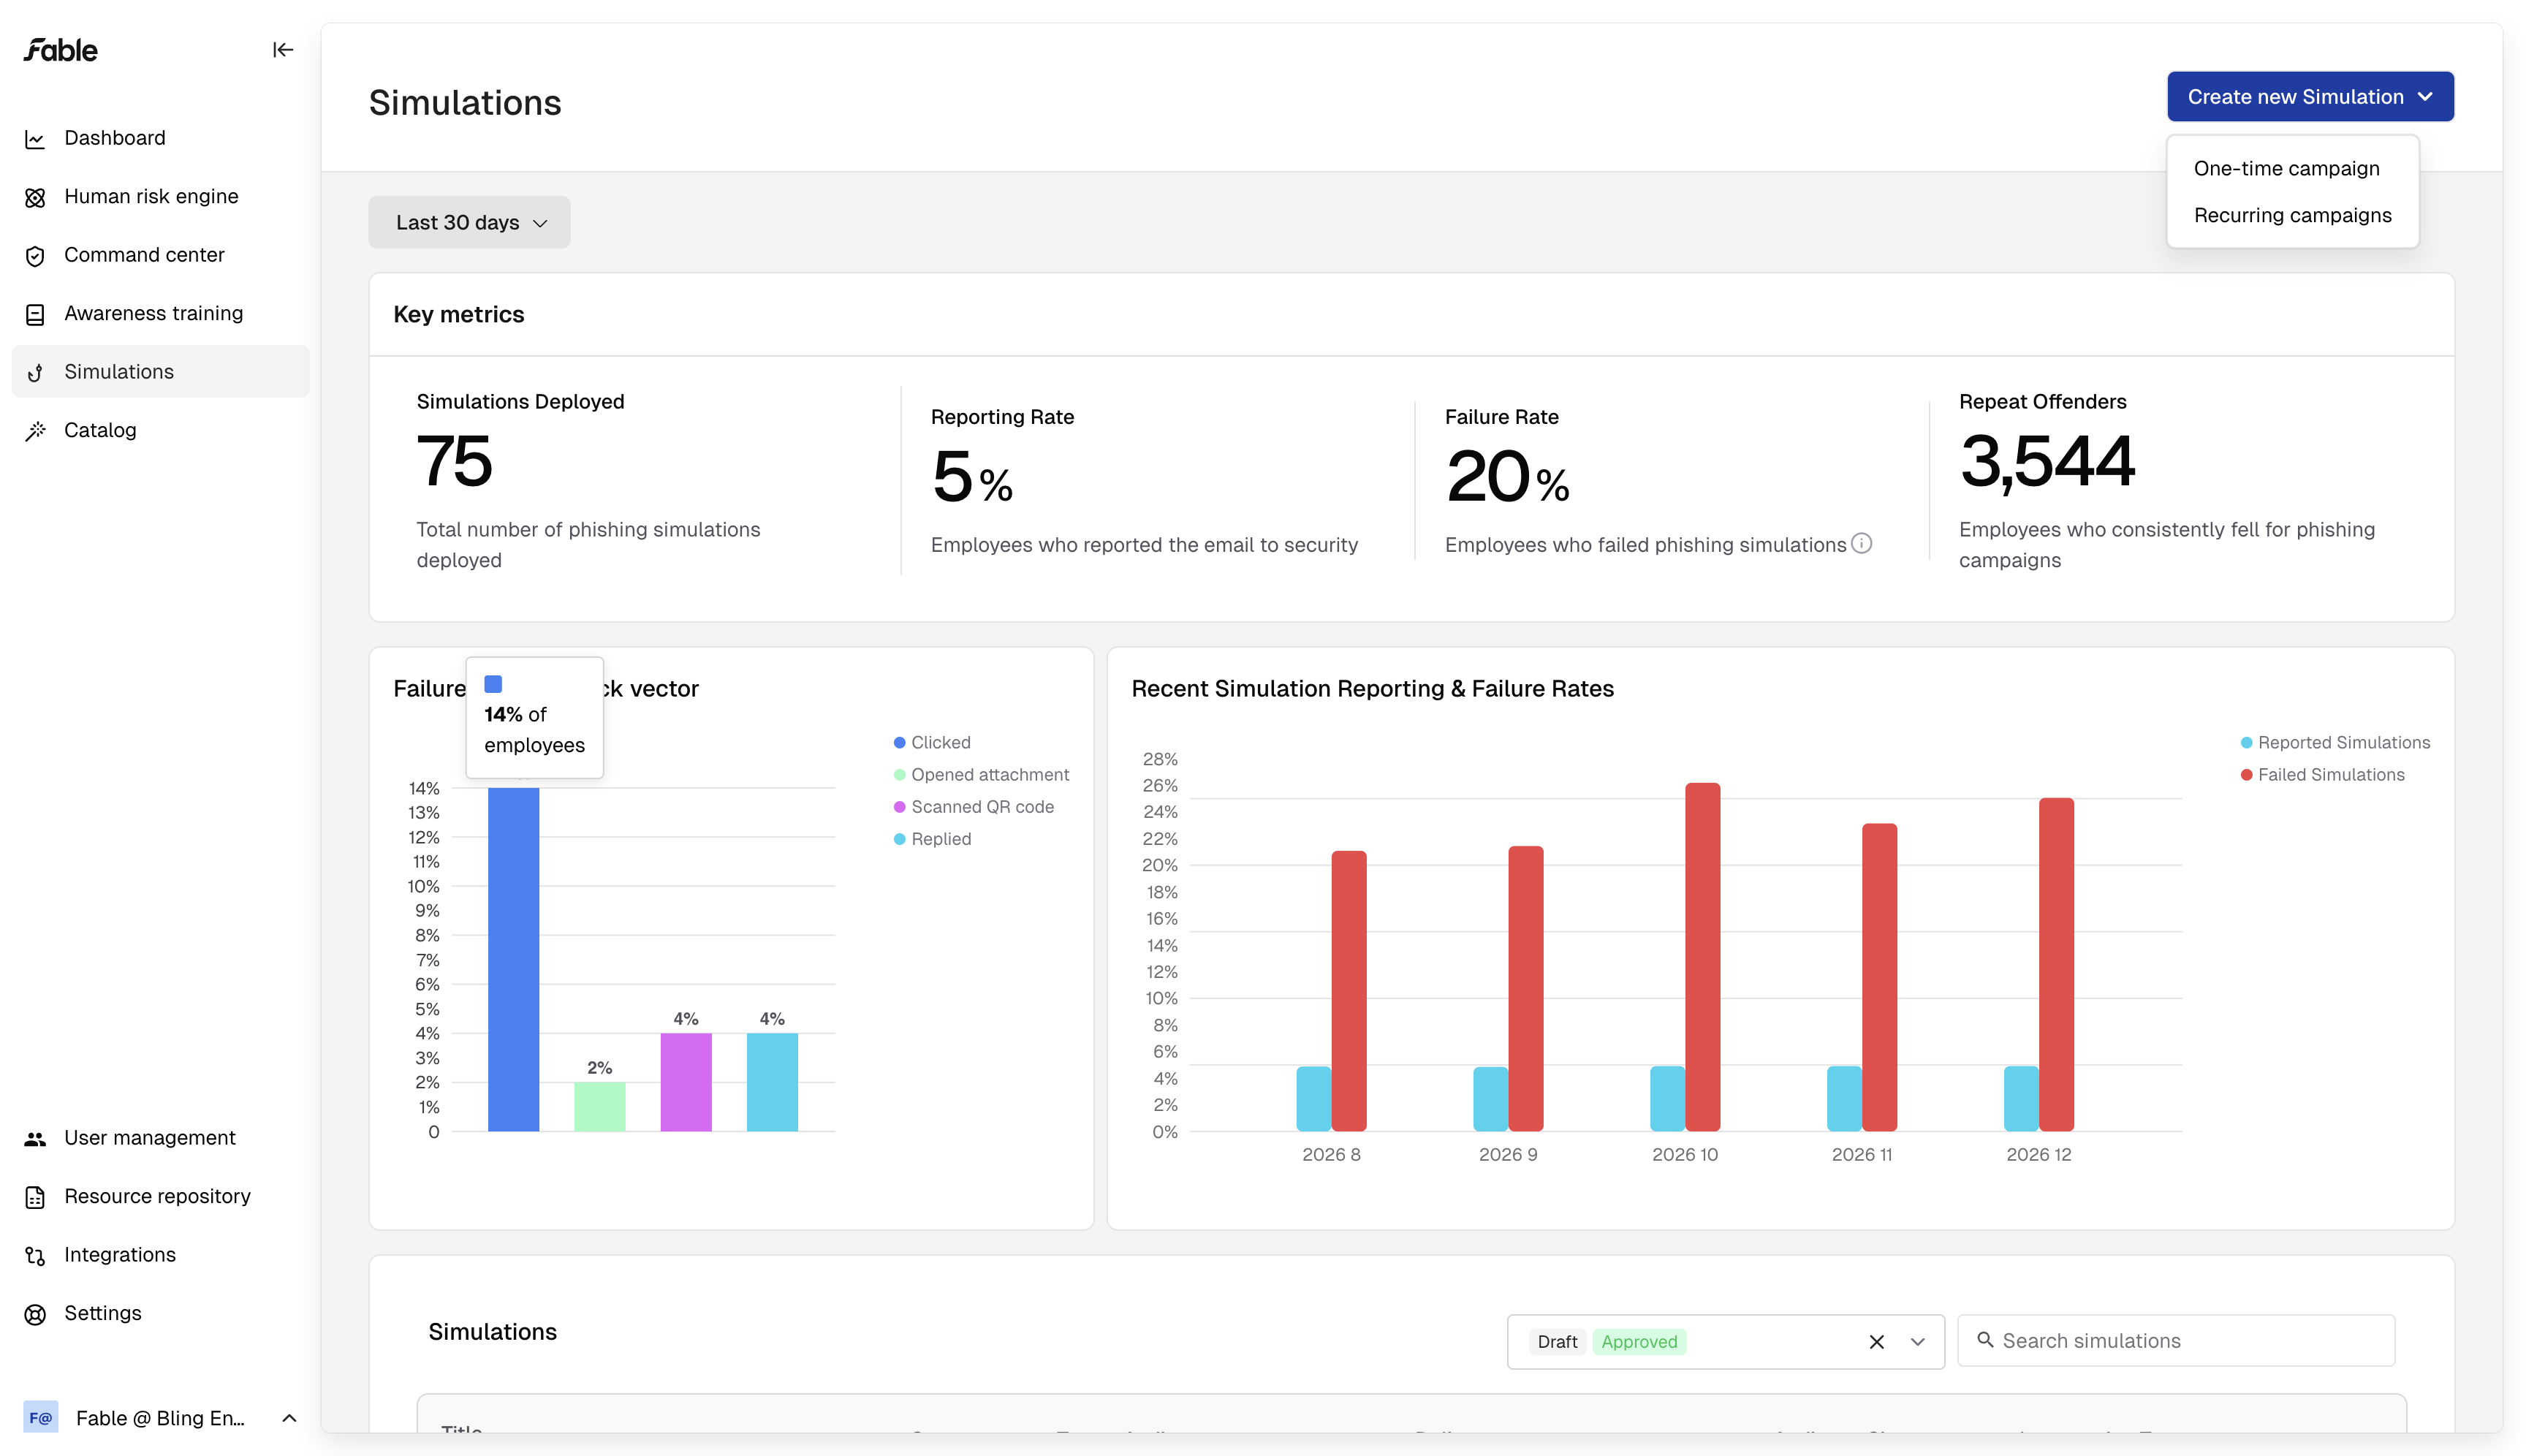Toggle the Failed Simulations legend entry
Screen dimensions: 2526x1456
pos(2322,775)
